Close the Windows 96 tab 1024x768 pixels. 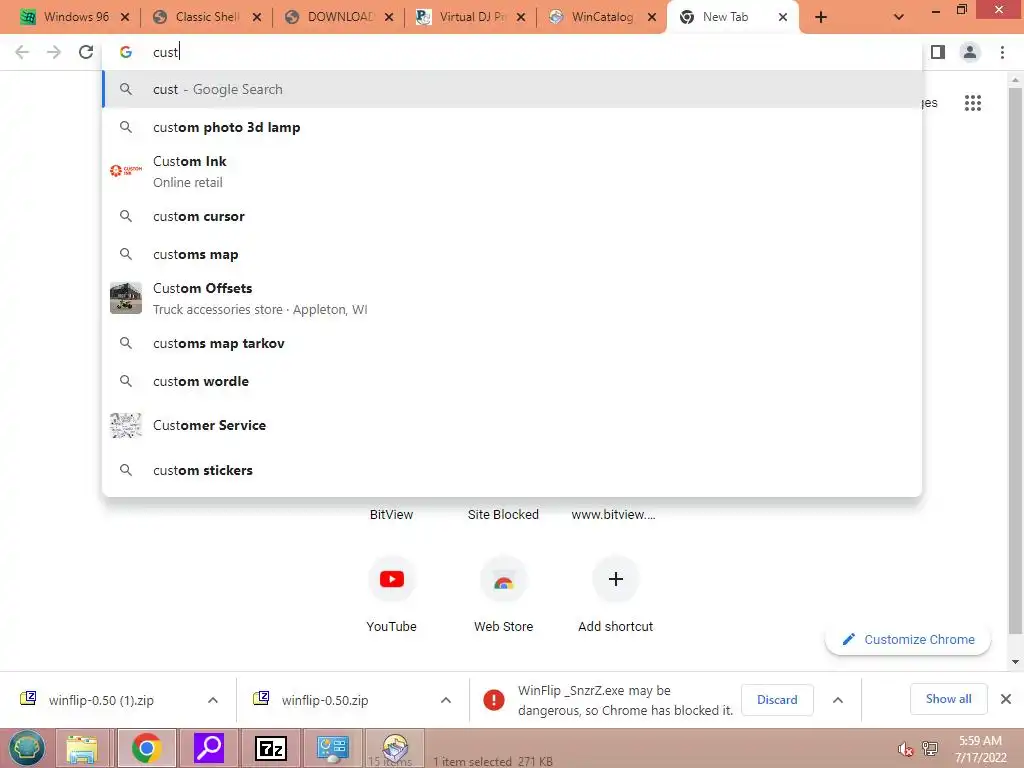[x=125, y=18]
